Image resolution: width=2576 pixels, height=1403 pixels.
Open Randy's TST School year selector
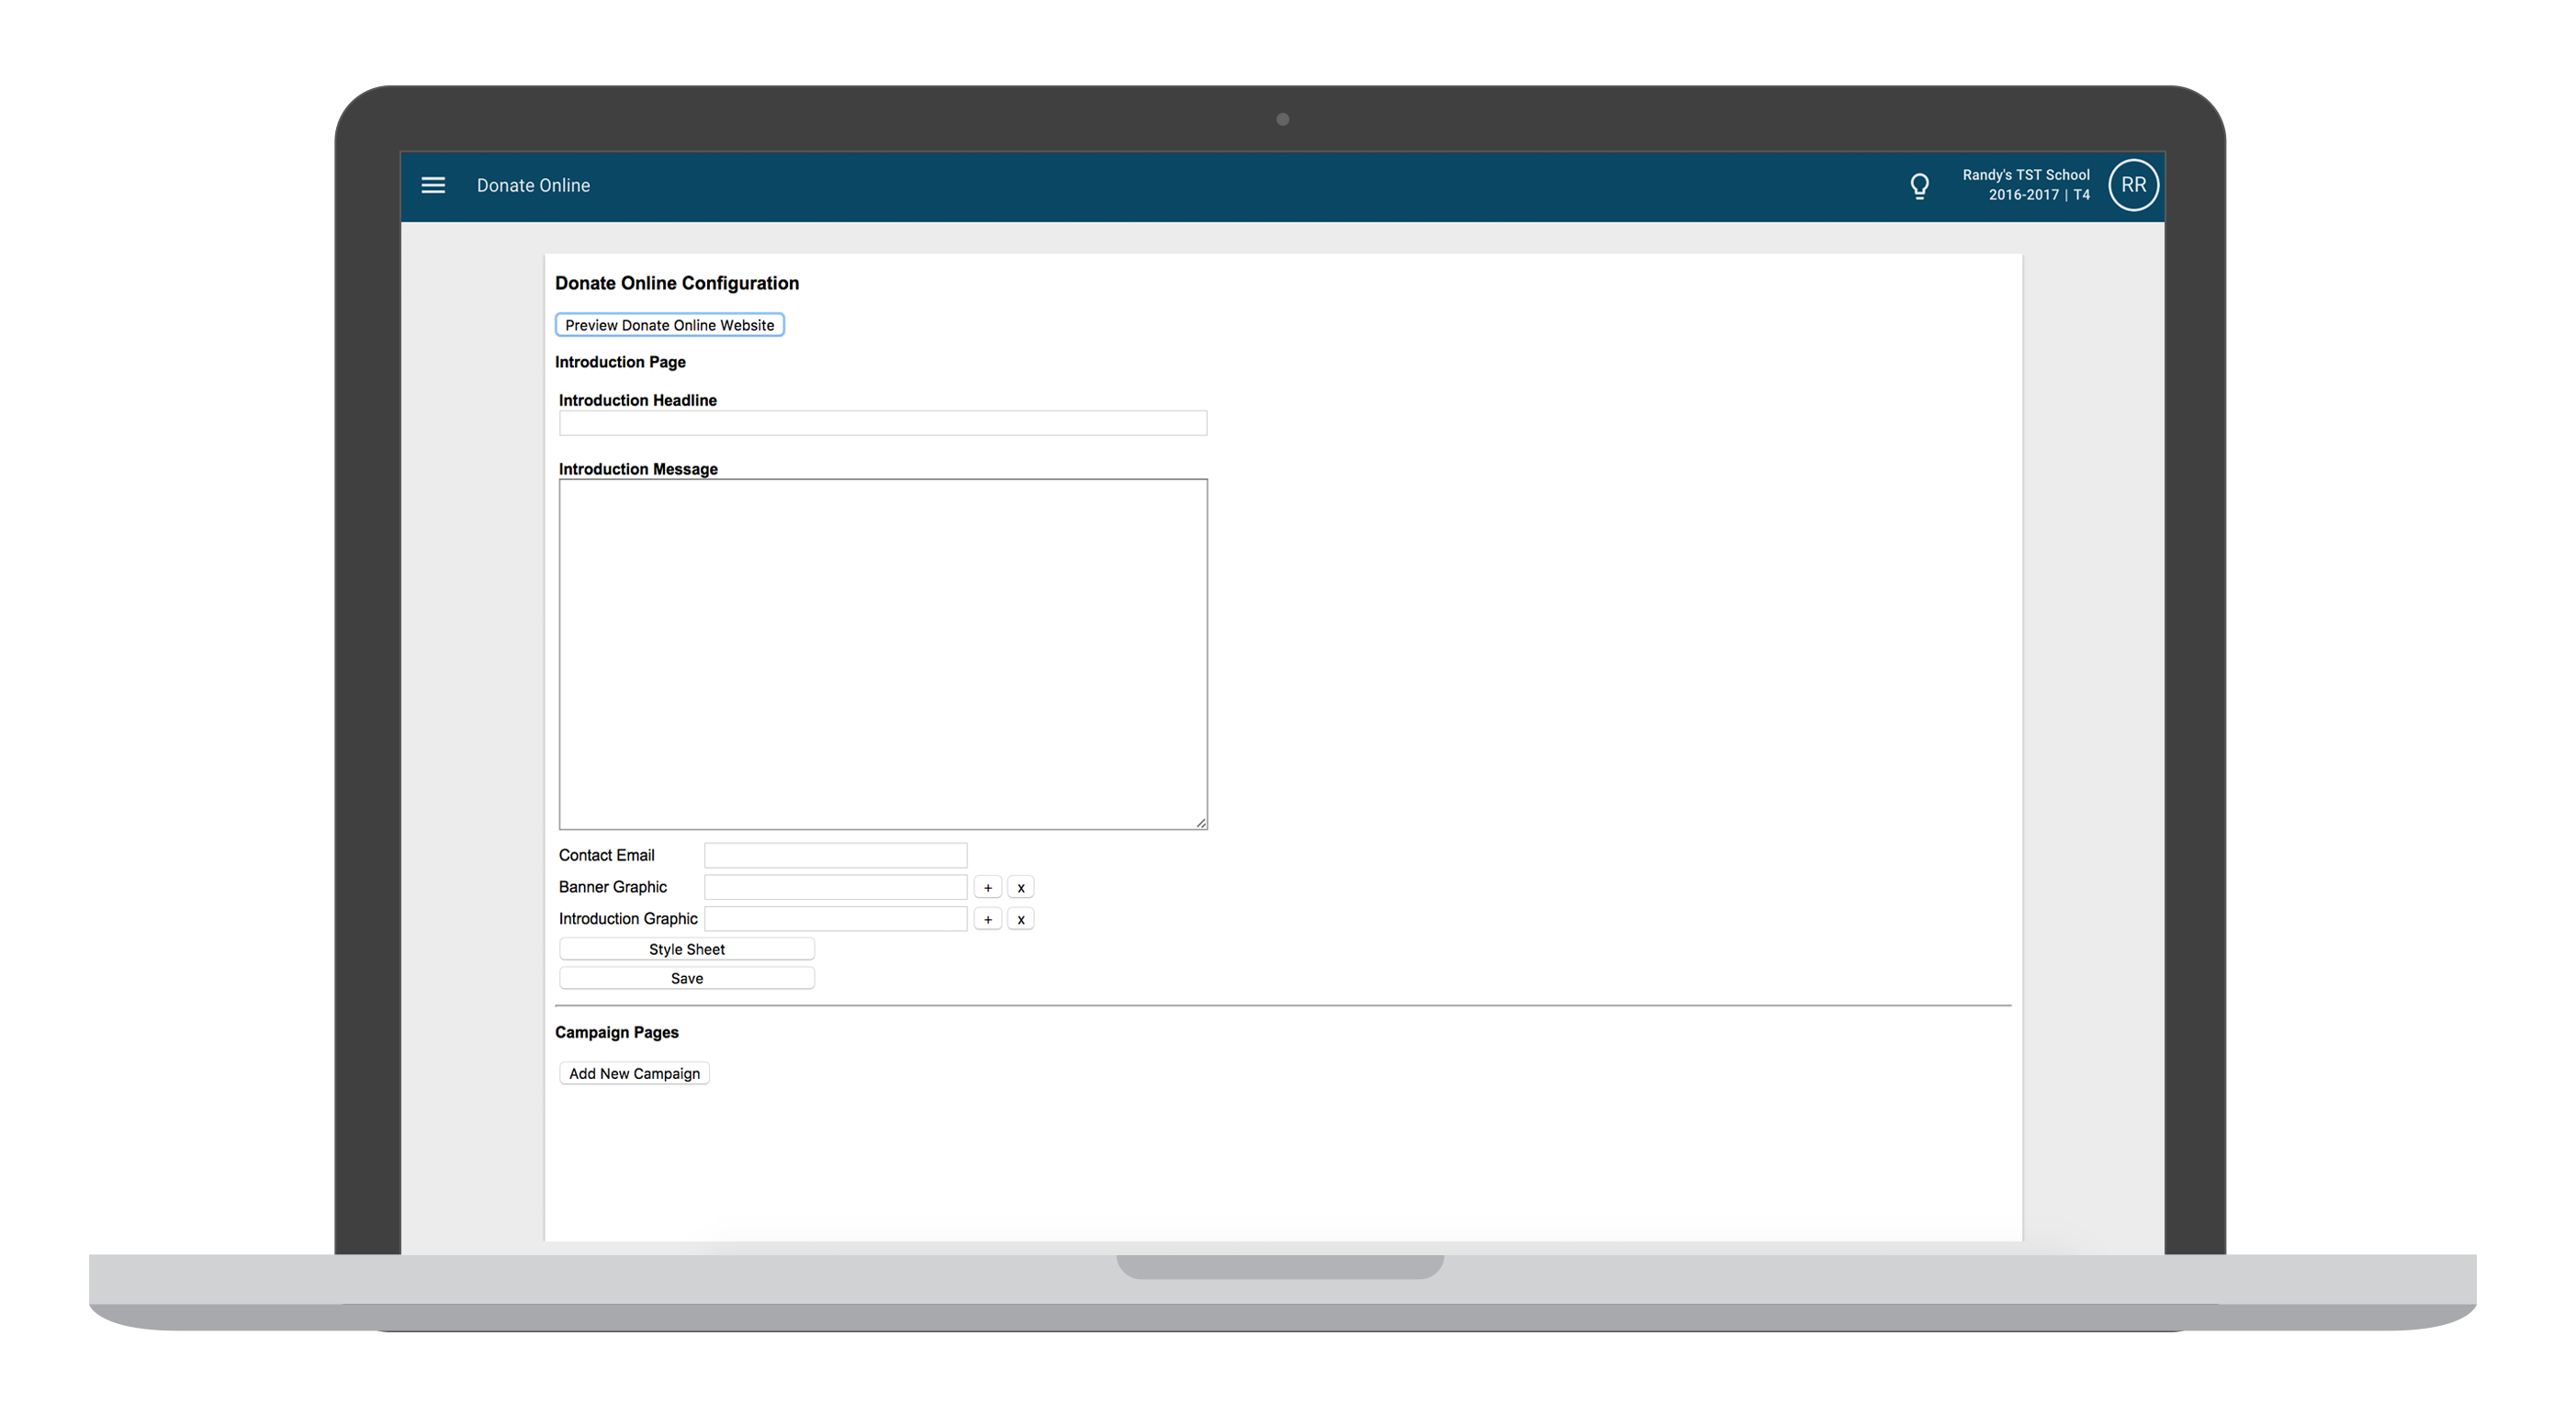pyautogui.click(x=2025, y=185)
